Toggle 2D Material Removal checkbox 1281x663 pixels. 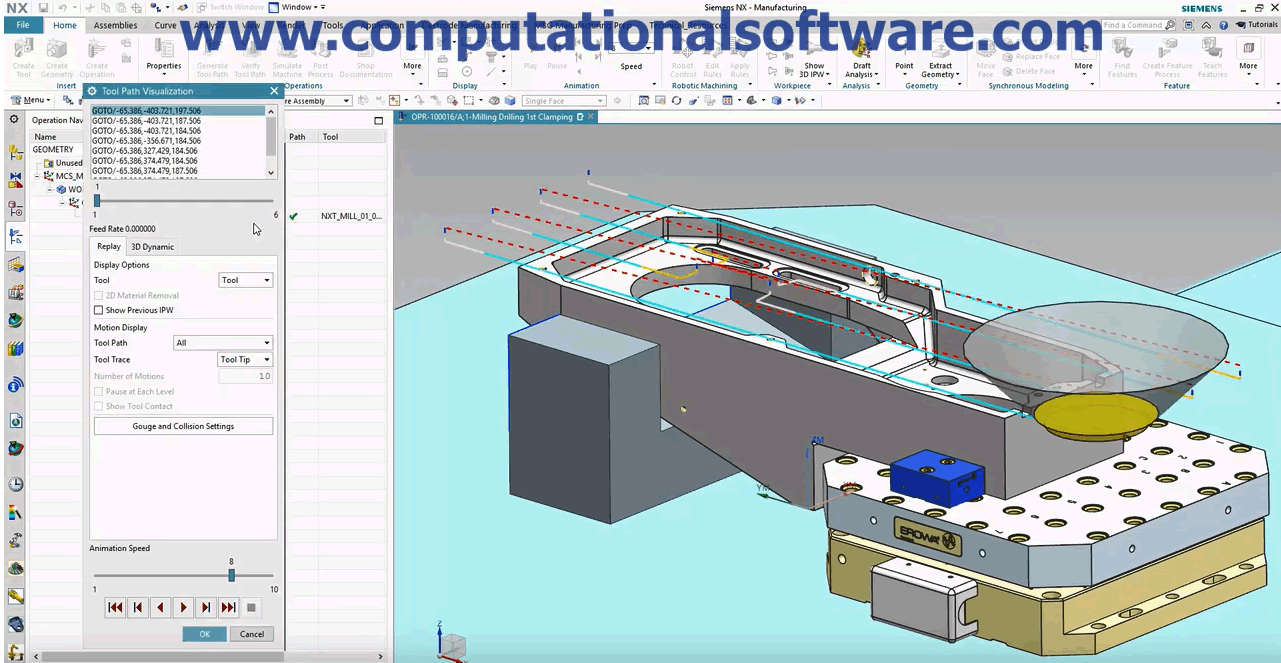point(98,296)
